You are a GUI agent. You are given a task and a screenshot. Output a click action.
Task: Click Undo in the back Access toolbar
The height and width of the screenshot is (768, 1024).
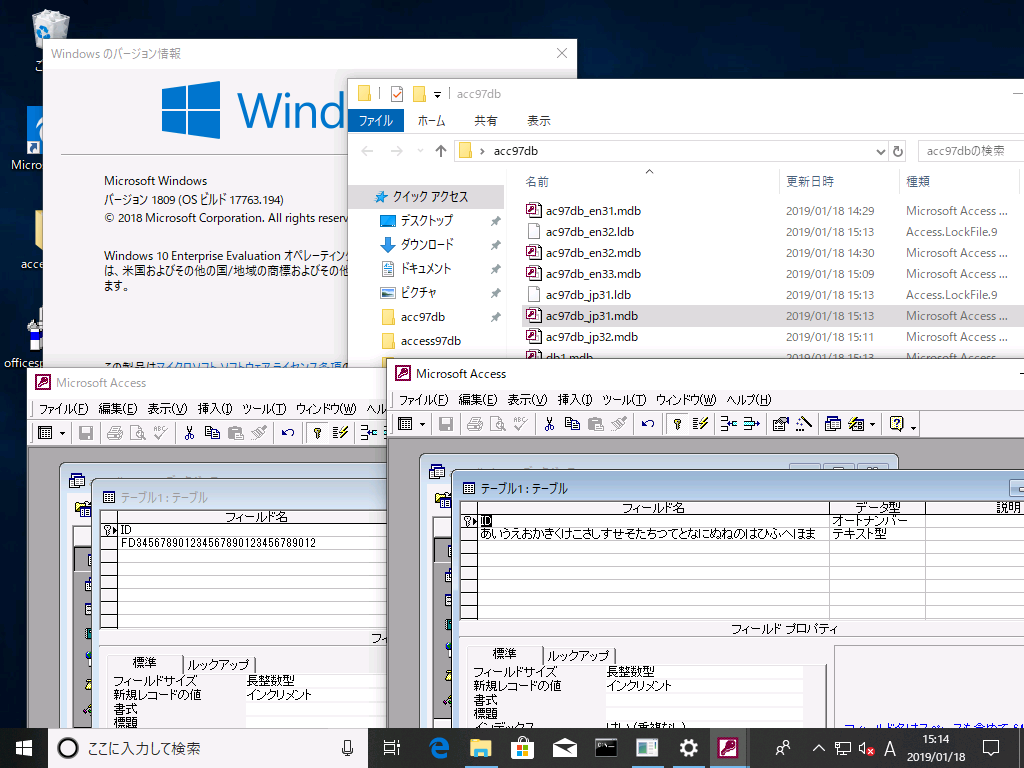[x=288, y=433]
